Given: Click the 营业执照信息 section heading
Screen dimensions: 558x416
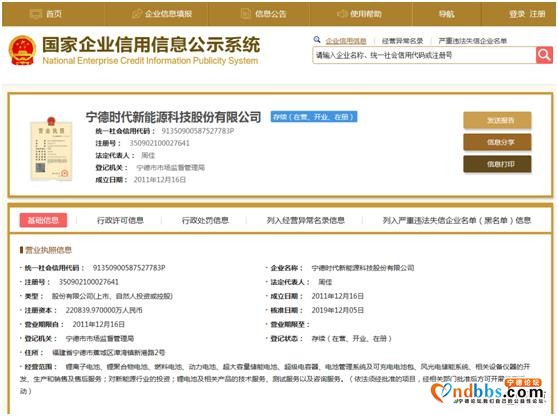Looking at the screenshot, I should point(48,250).
